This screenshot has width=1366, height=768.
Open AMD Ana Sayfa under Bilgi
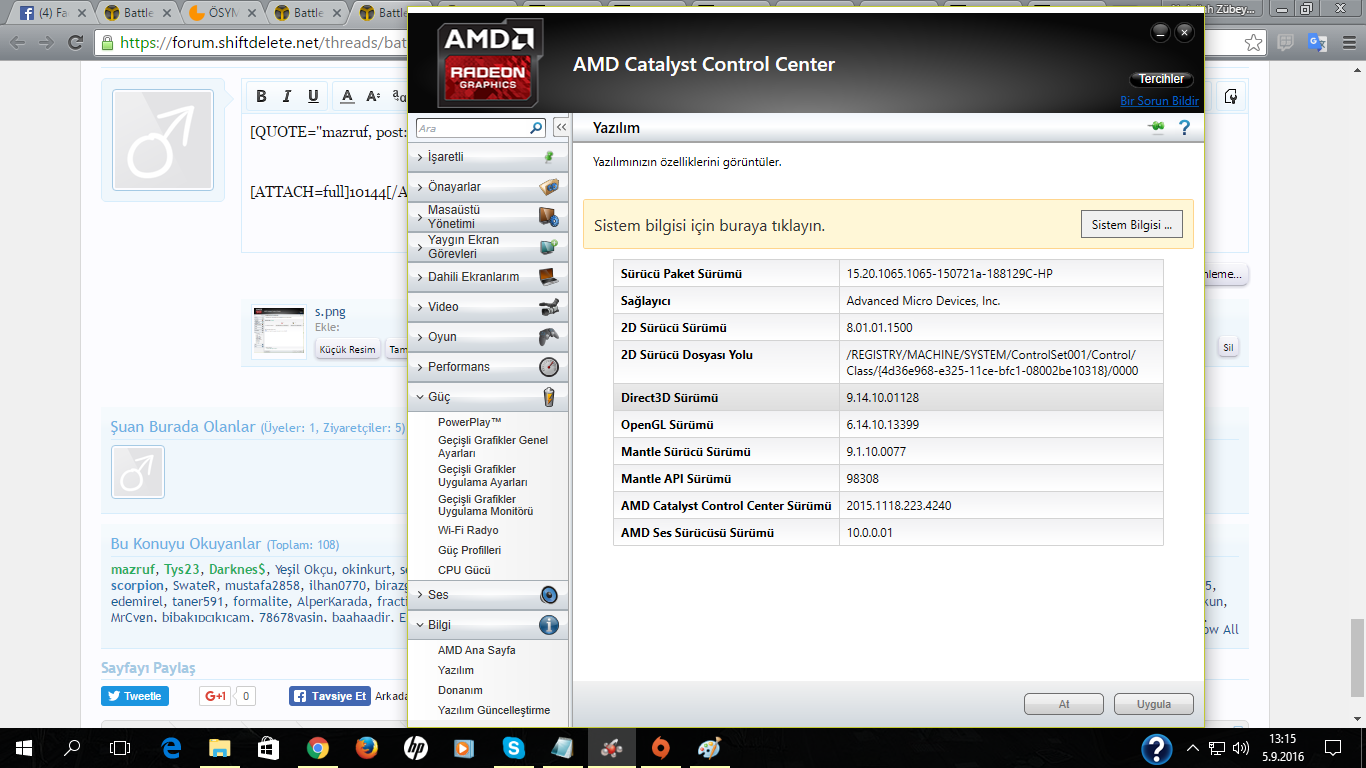pyautogui.click(x=477, y=650)
